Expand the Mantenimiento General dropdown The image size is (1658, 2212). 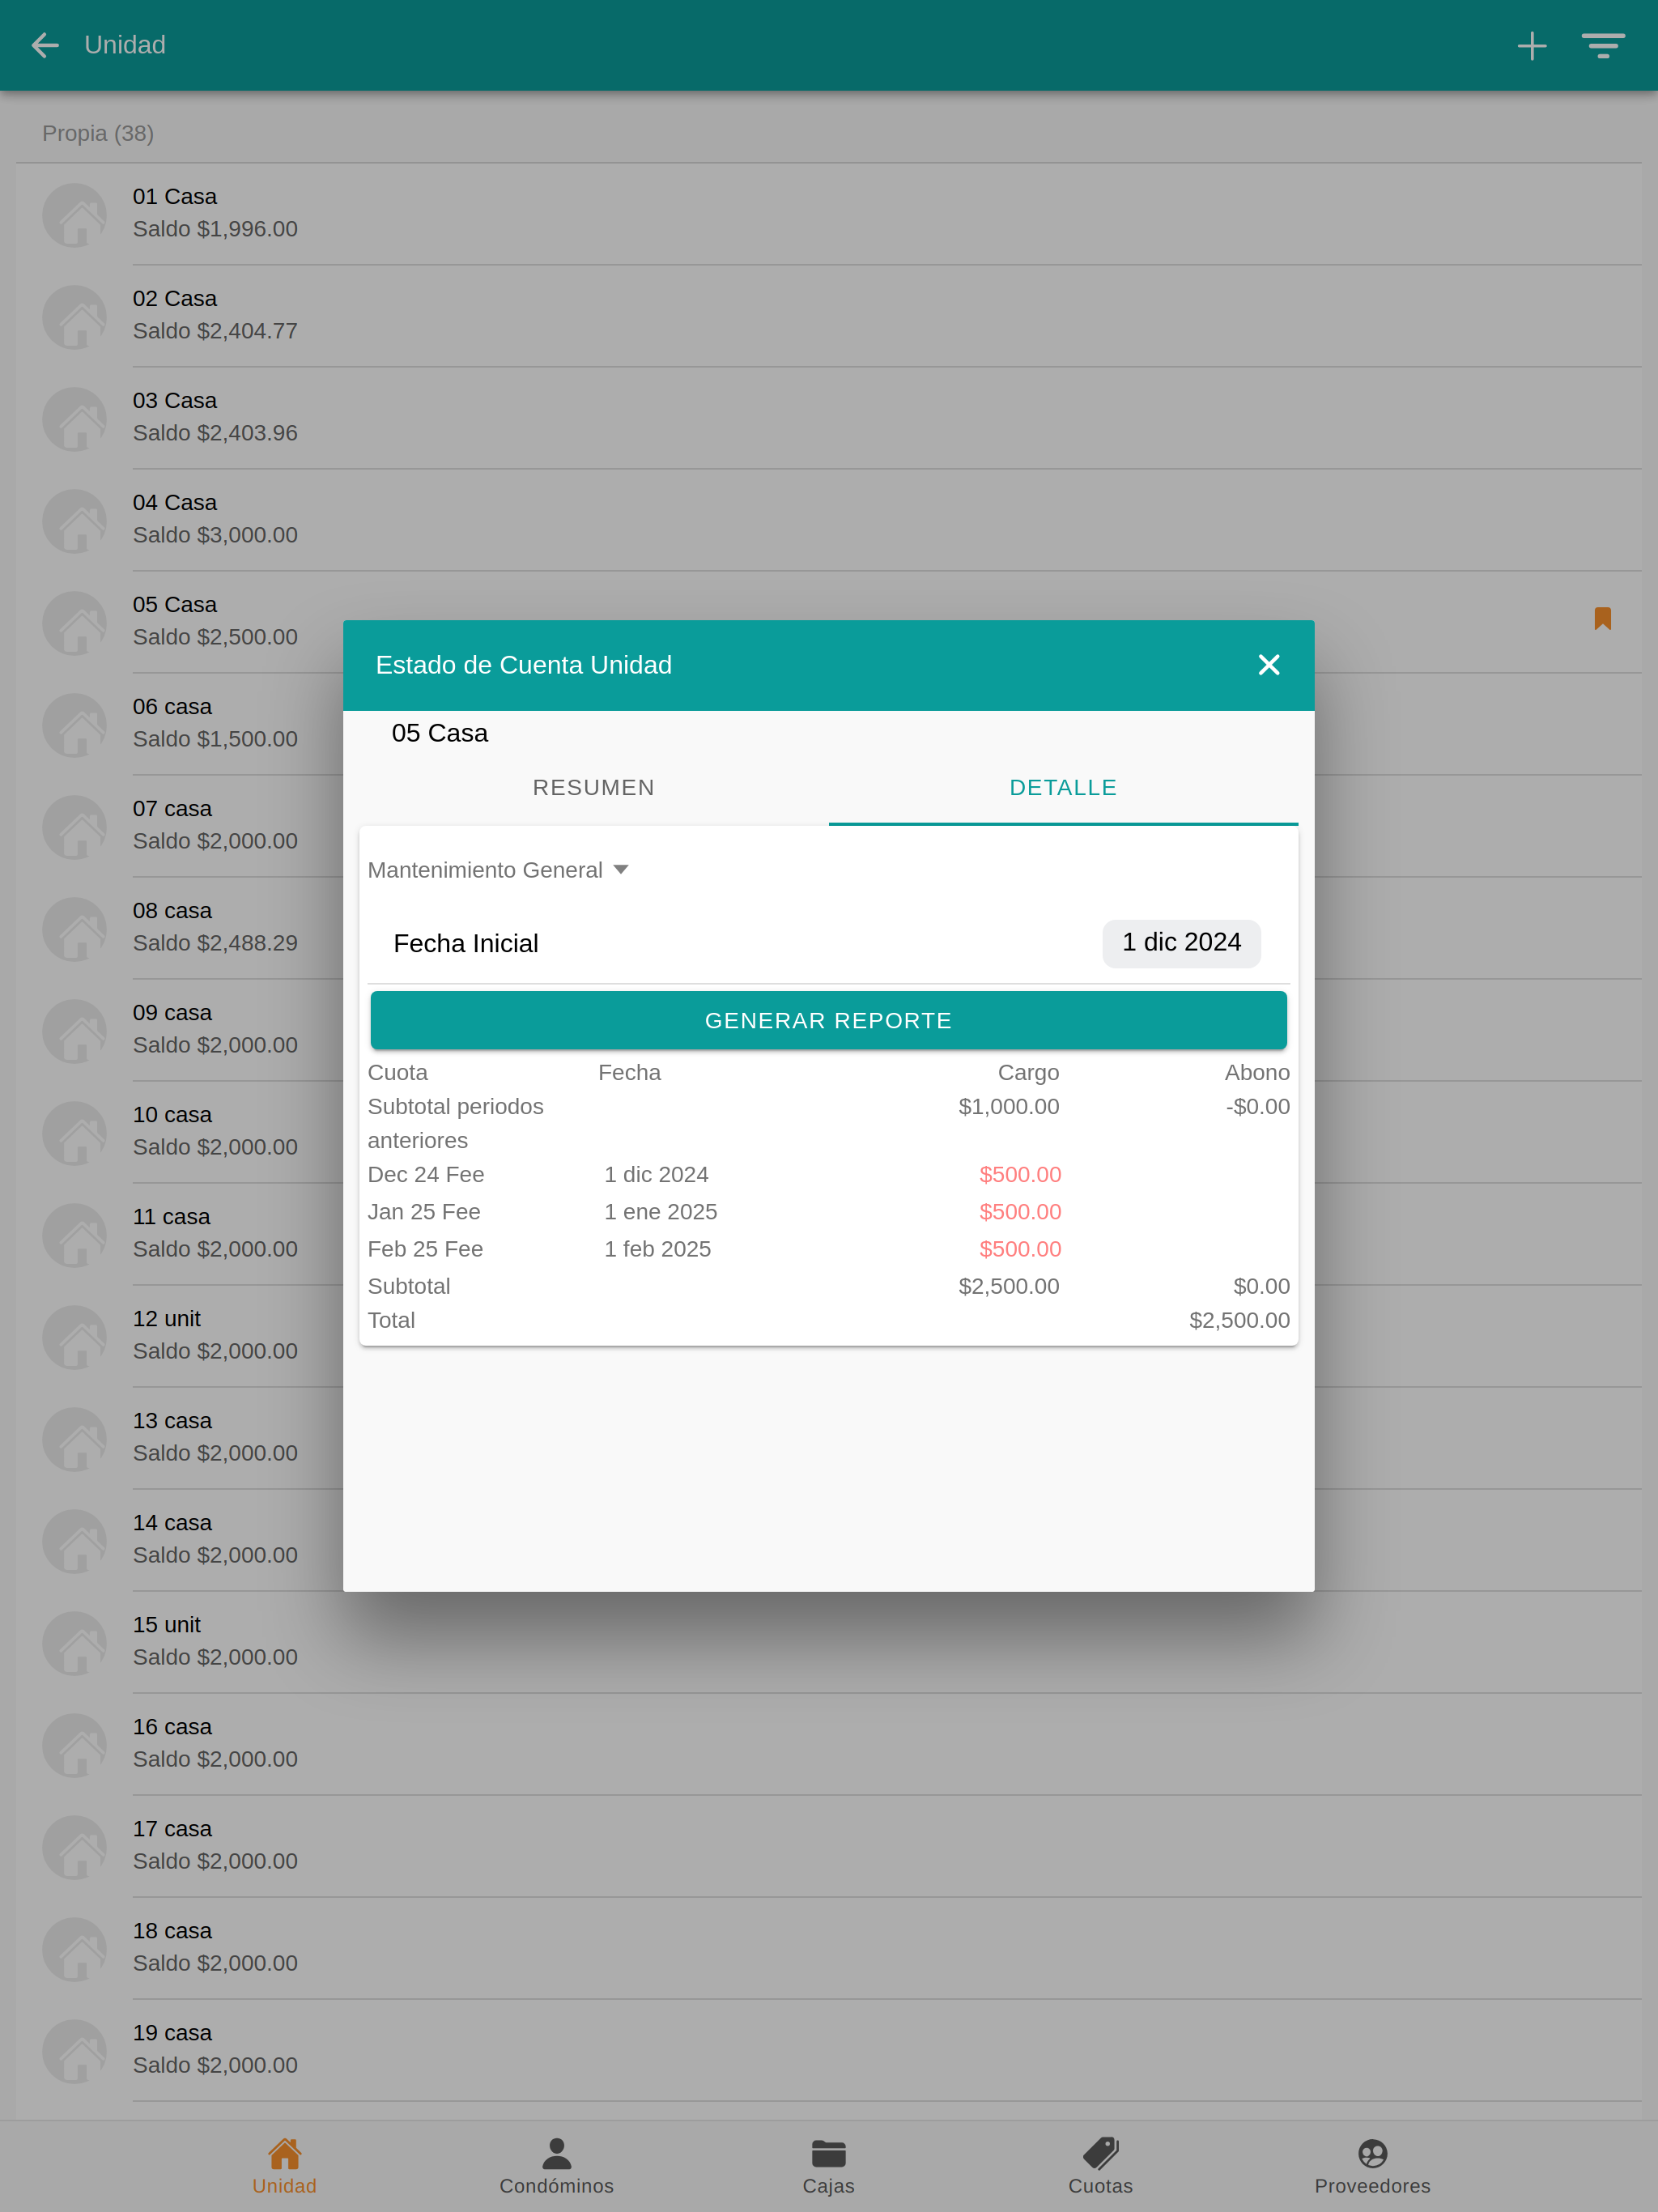[x=498, y=870]
